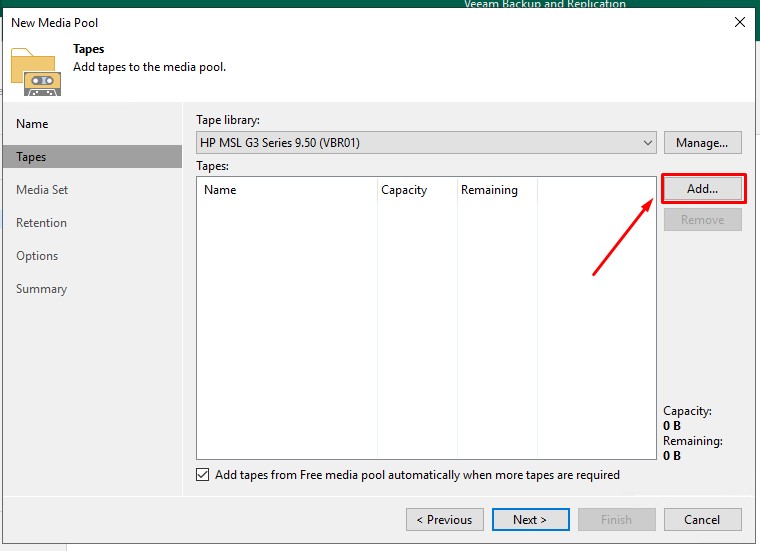Screen dimensions: 760x551
Task: Jump to the Options step
Action: (x=37, y=256)
